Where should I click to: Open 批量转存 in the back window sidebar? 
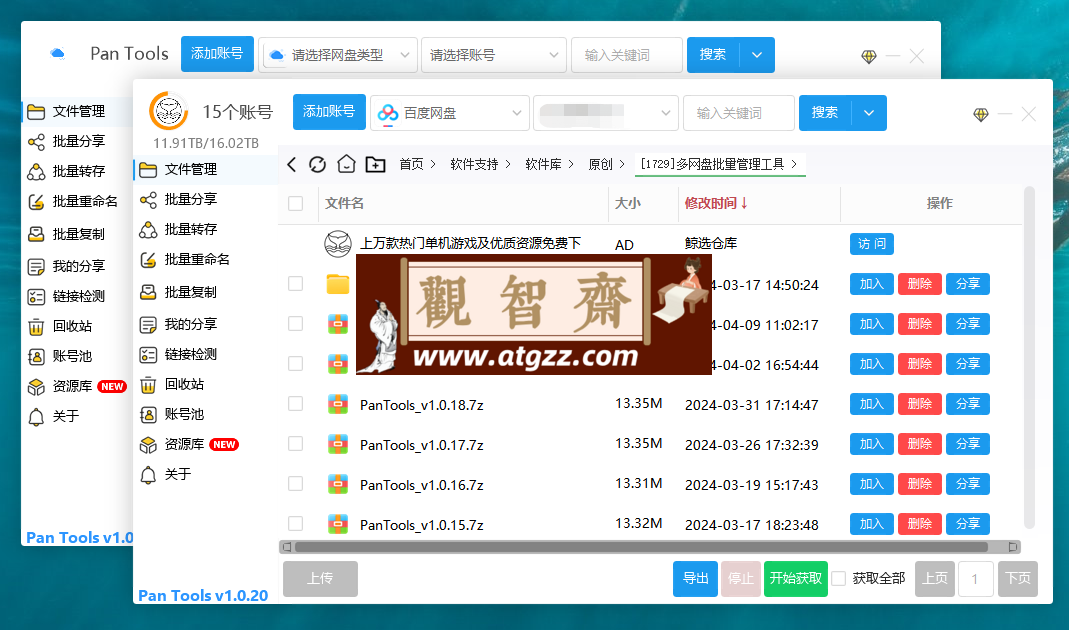pos(78,171)
